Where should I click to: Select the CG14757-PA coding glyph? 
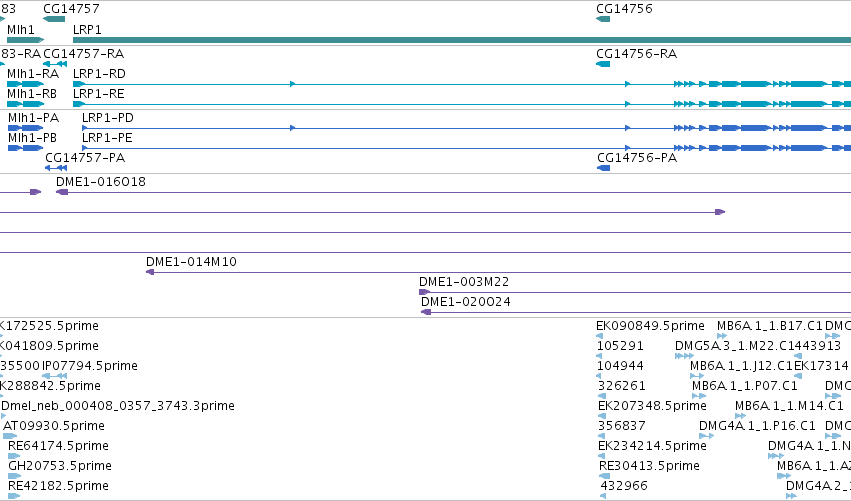[56, 168]
